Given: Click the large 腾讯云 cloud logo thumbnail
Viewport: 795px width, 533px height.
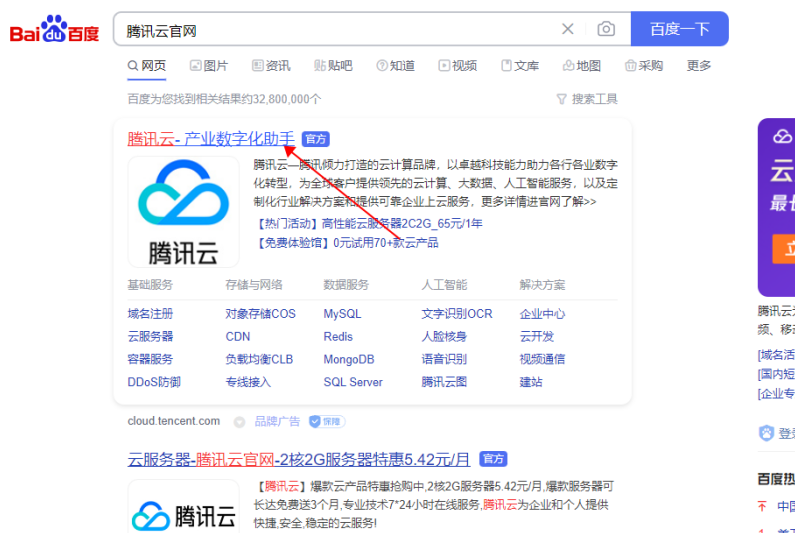Looking at the screenshot, I should [x=184, y=211].
